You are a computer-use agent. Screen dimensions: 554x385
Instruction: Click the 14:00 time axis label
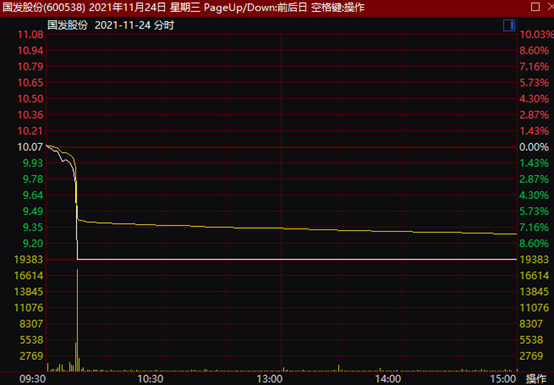tap(388, 379)
